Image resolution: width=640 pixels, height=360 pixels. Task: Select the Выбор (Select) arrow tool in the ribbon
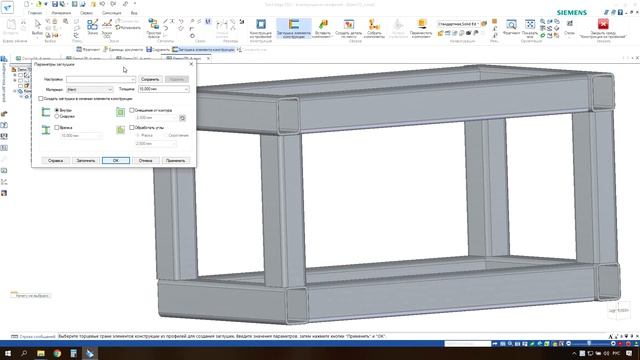[x=37, y=27]
